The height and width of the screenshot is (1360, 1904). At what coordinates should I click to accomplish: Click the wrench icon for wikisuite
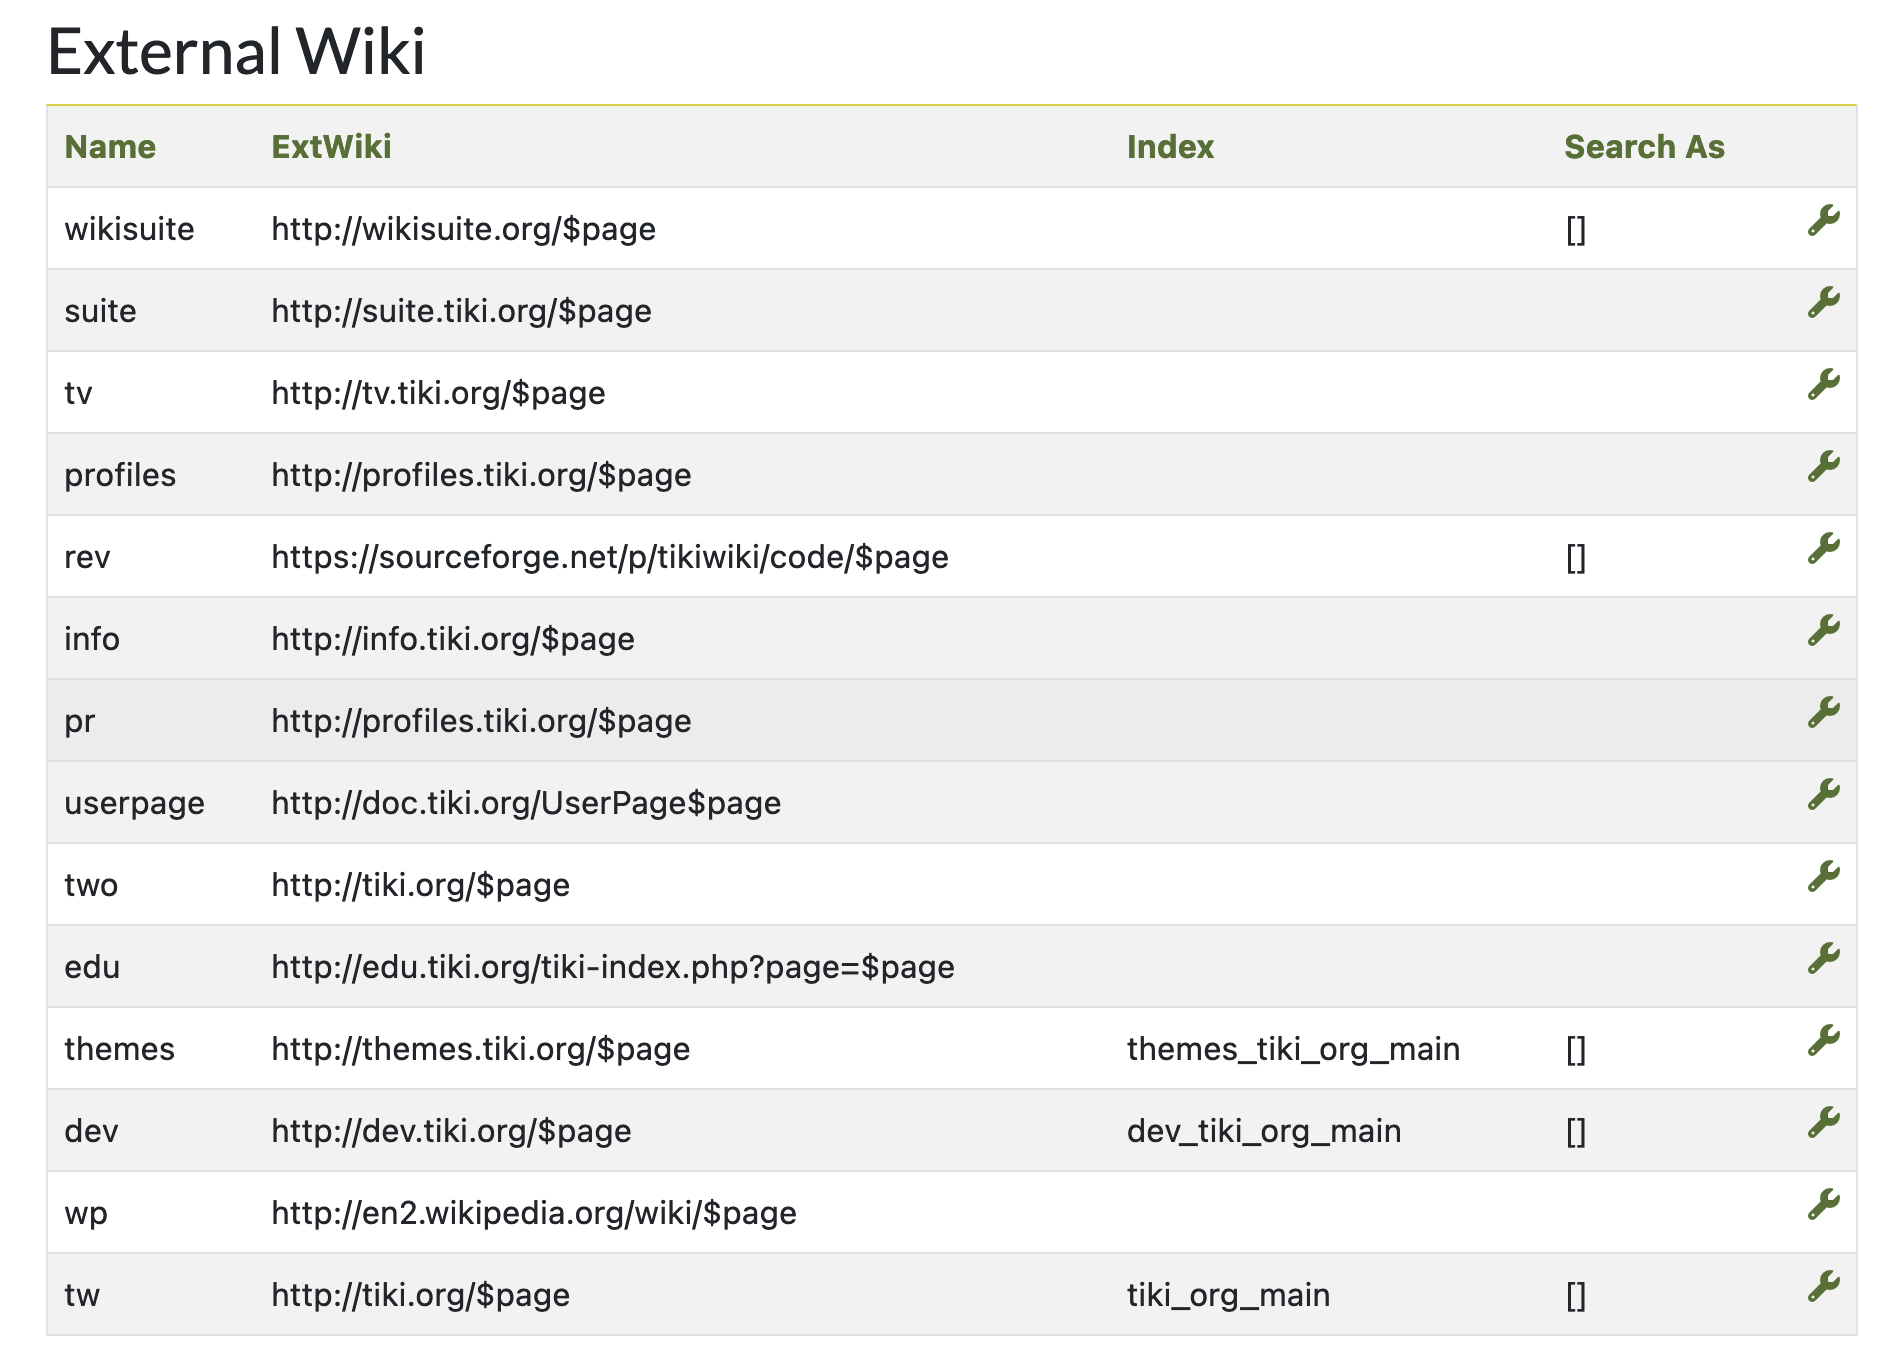(x=1824, y=220)
